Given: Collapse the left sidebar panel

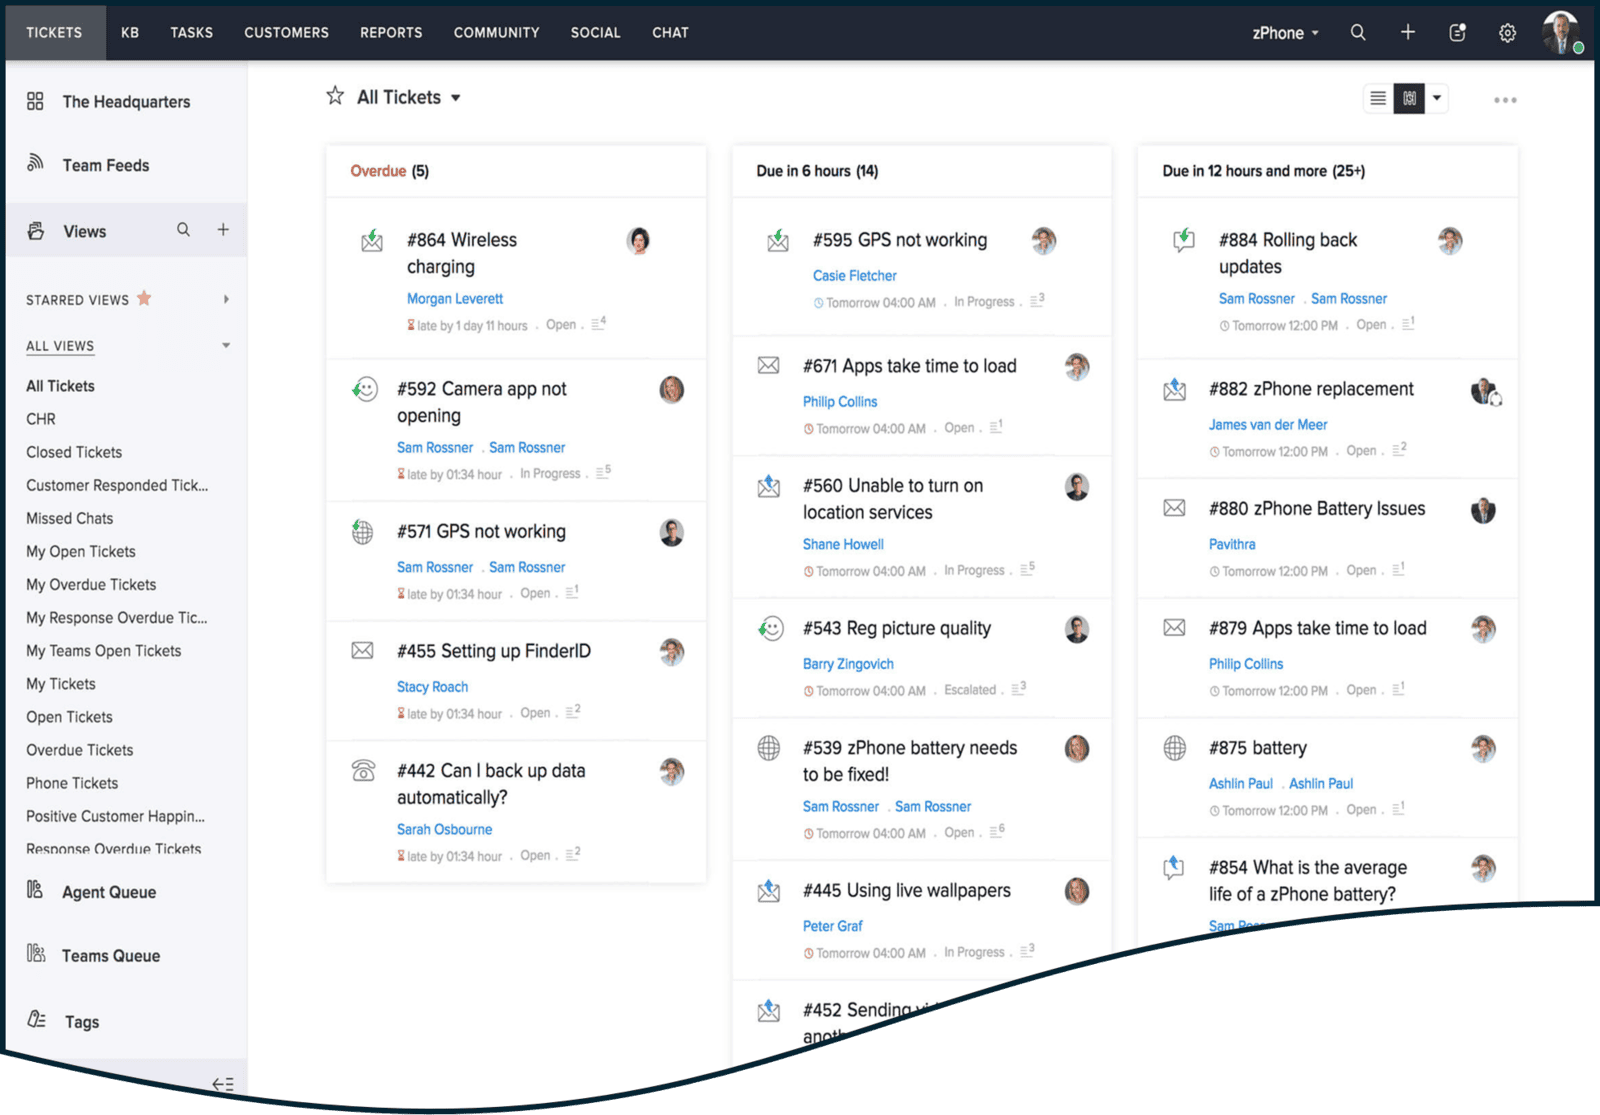Looking at the screenshot, I should (x=222, y=1084).
